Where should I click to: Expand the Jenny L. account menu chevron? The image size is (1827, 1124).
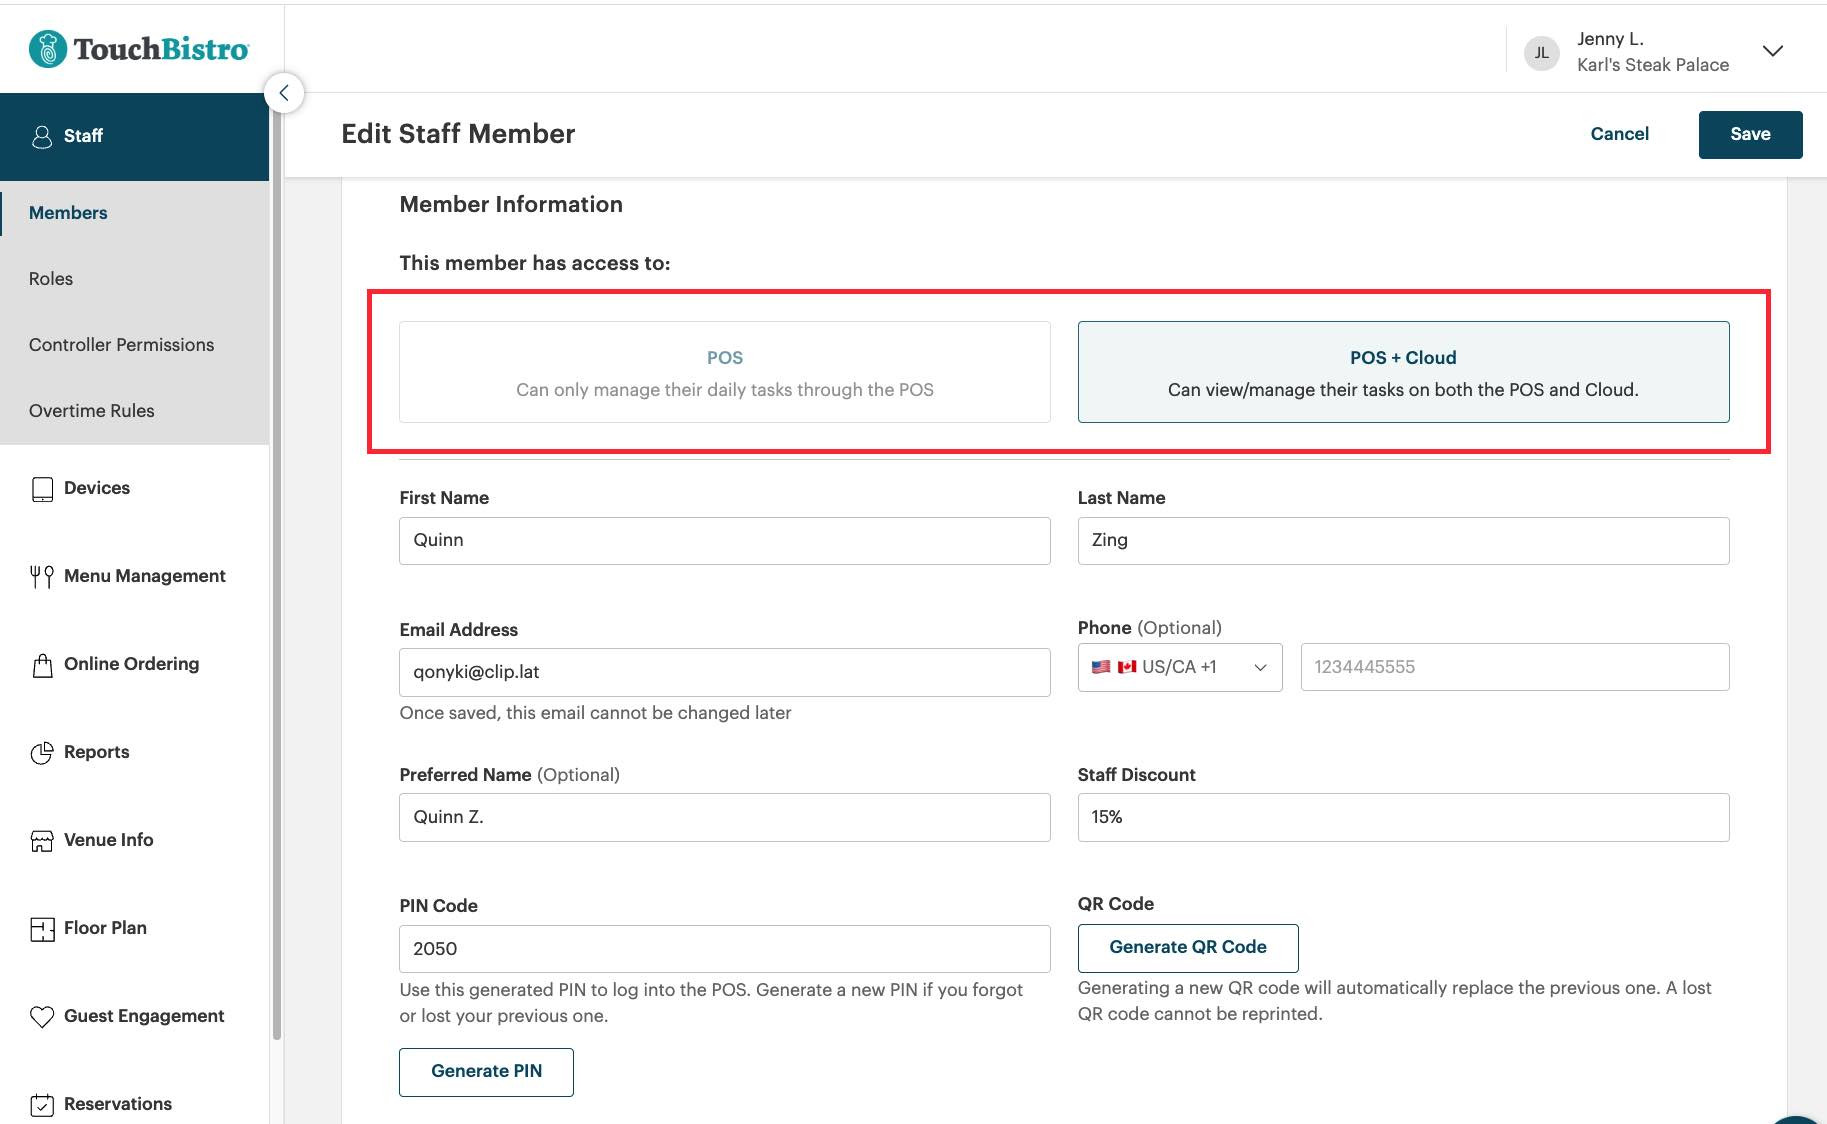click(1772, 51)
